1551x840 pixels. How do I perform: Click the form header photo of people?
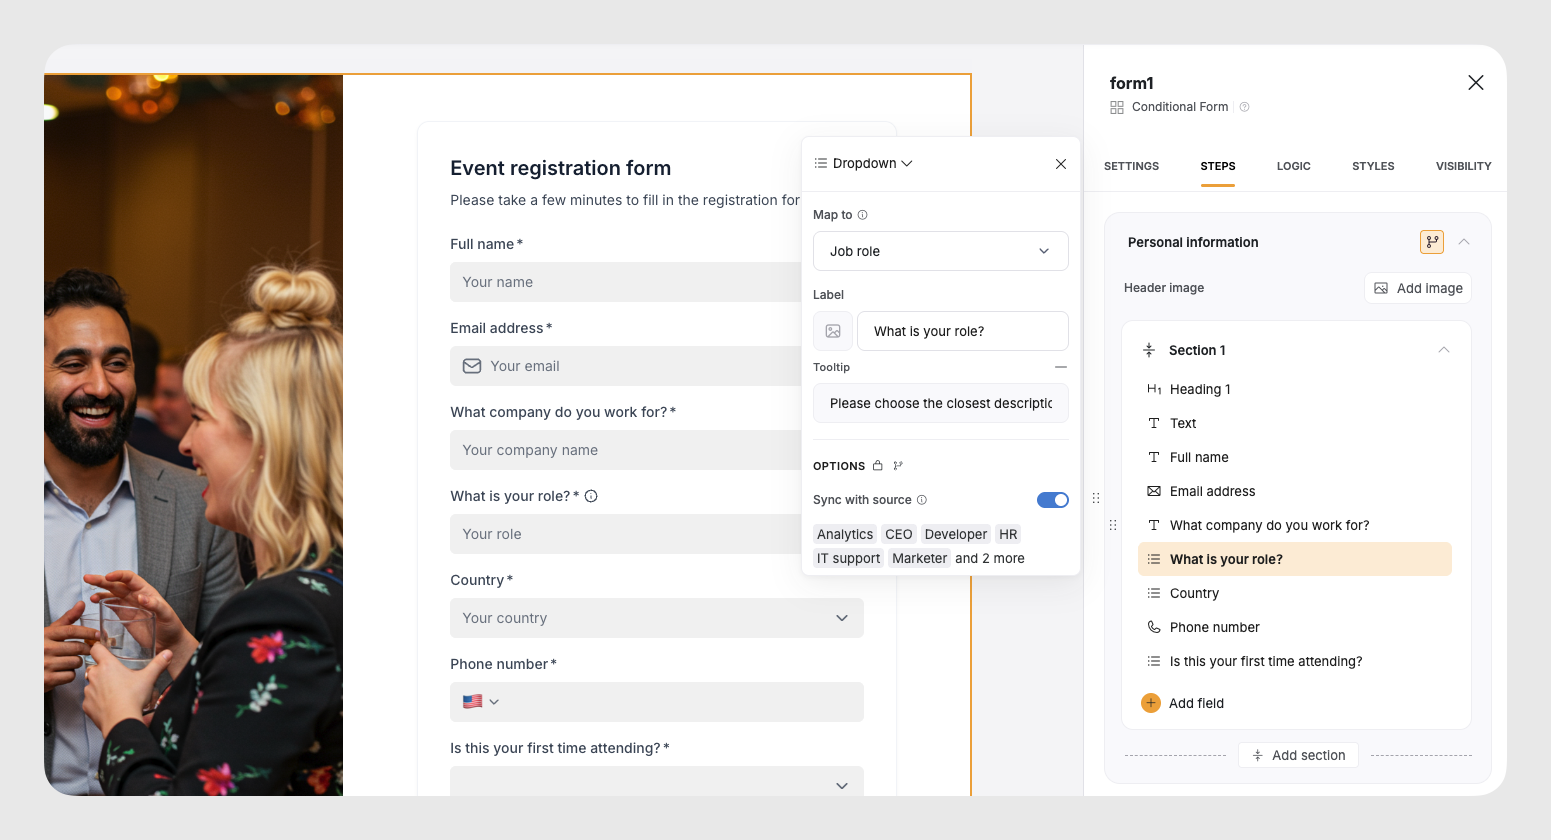pyautogui.click(x=193, y=435)
